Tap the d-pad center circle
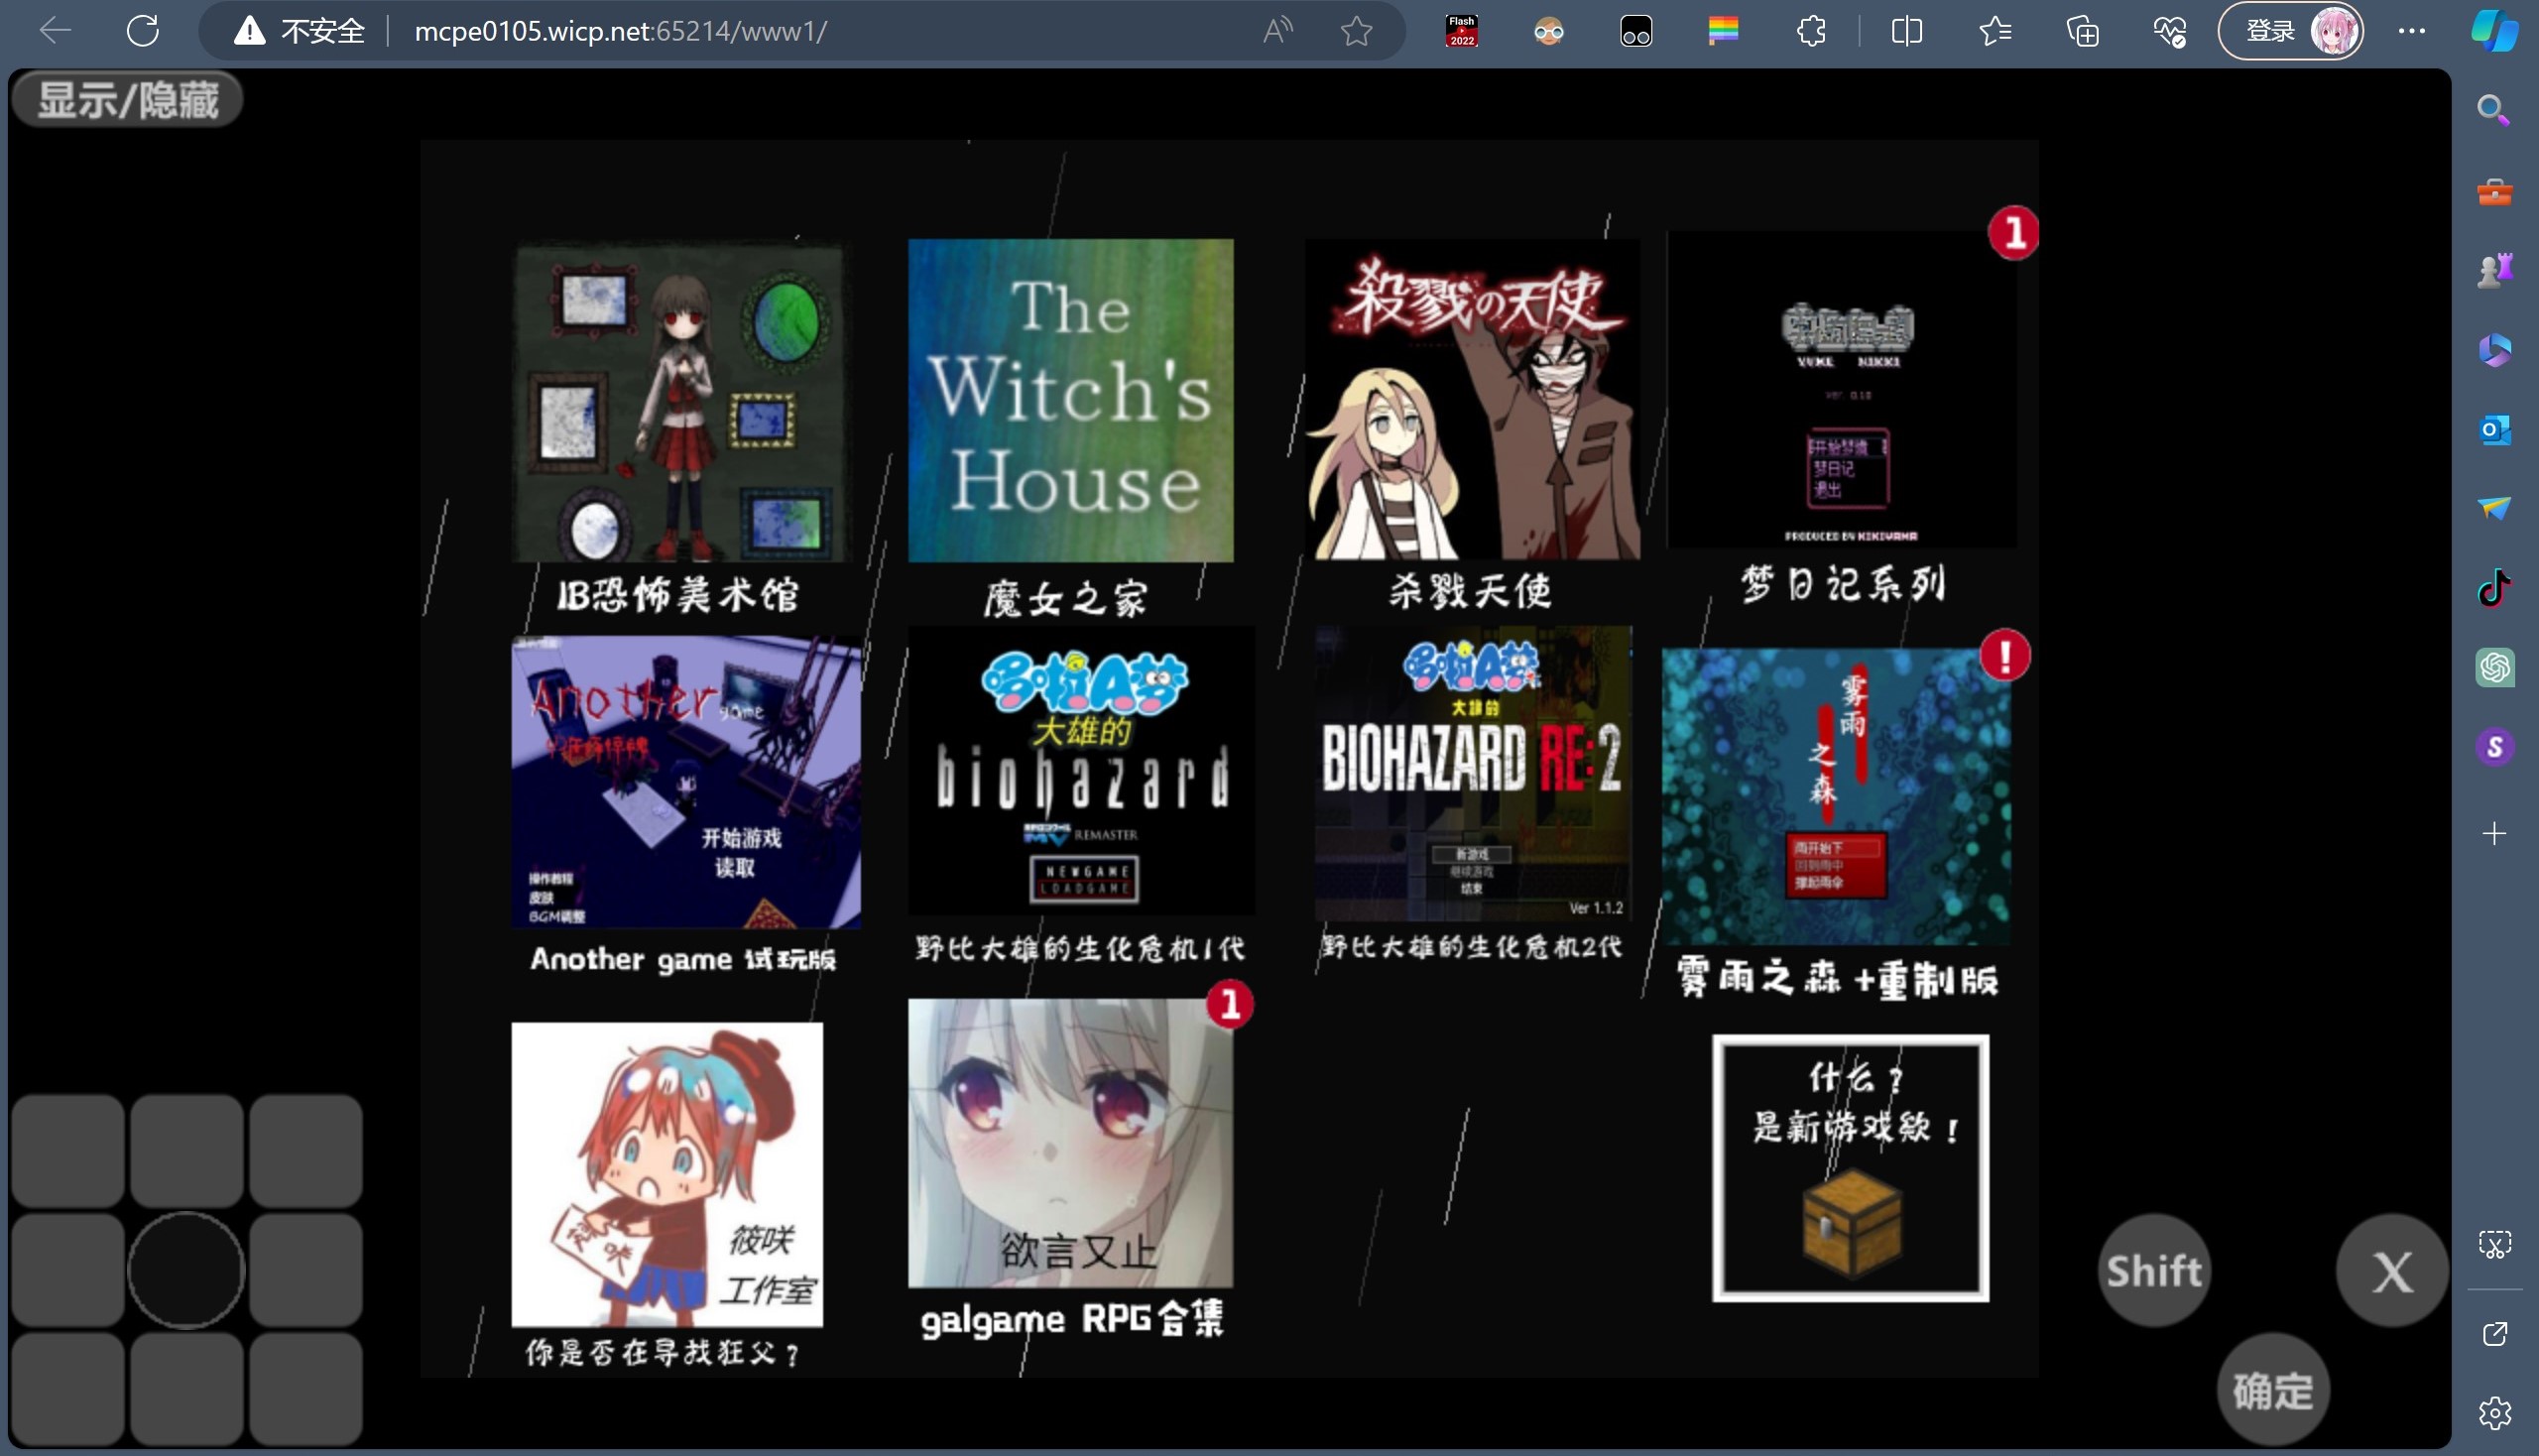Image resolution: width=2539 pixels, height=1456 pixels. (x=186, y=1270)
